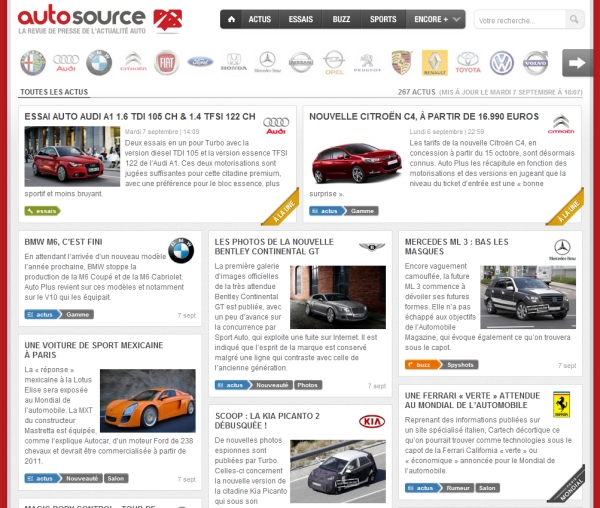This screenshot has width=600, height=508.
Task: Open the BUZZ menu item
Action: coord(341,19)
